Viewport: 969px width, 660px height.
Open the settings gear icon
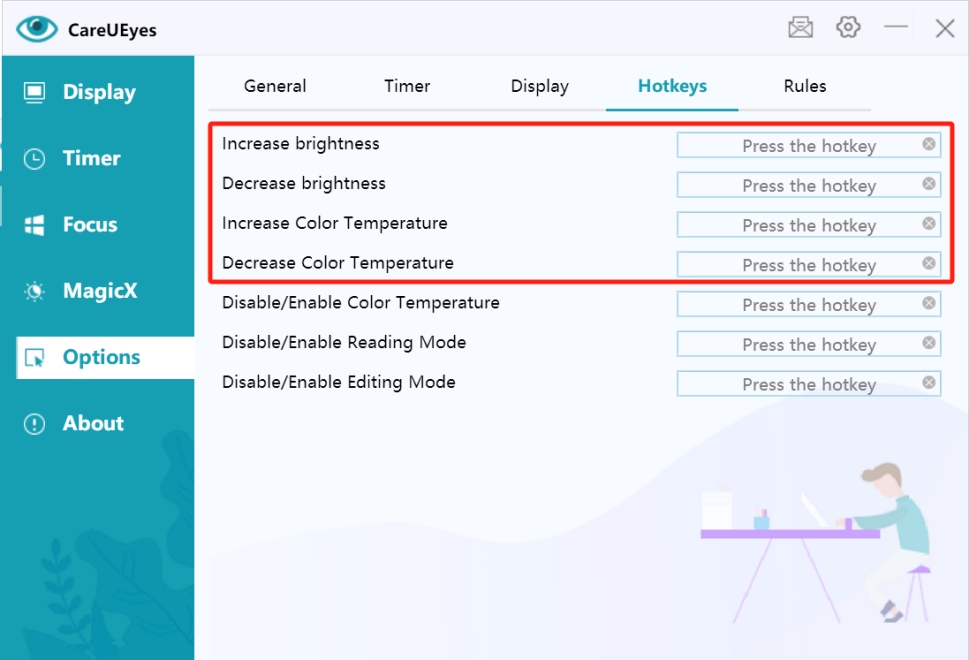pyautogui.click(x=848, y=27)
